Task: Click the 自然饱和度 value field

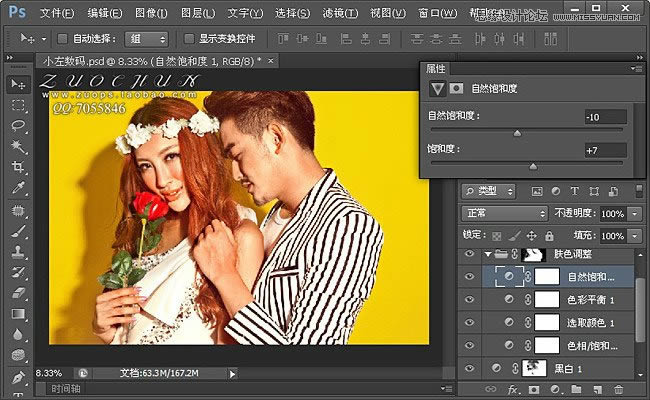Action: click(x=605, y=117)
